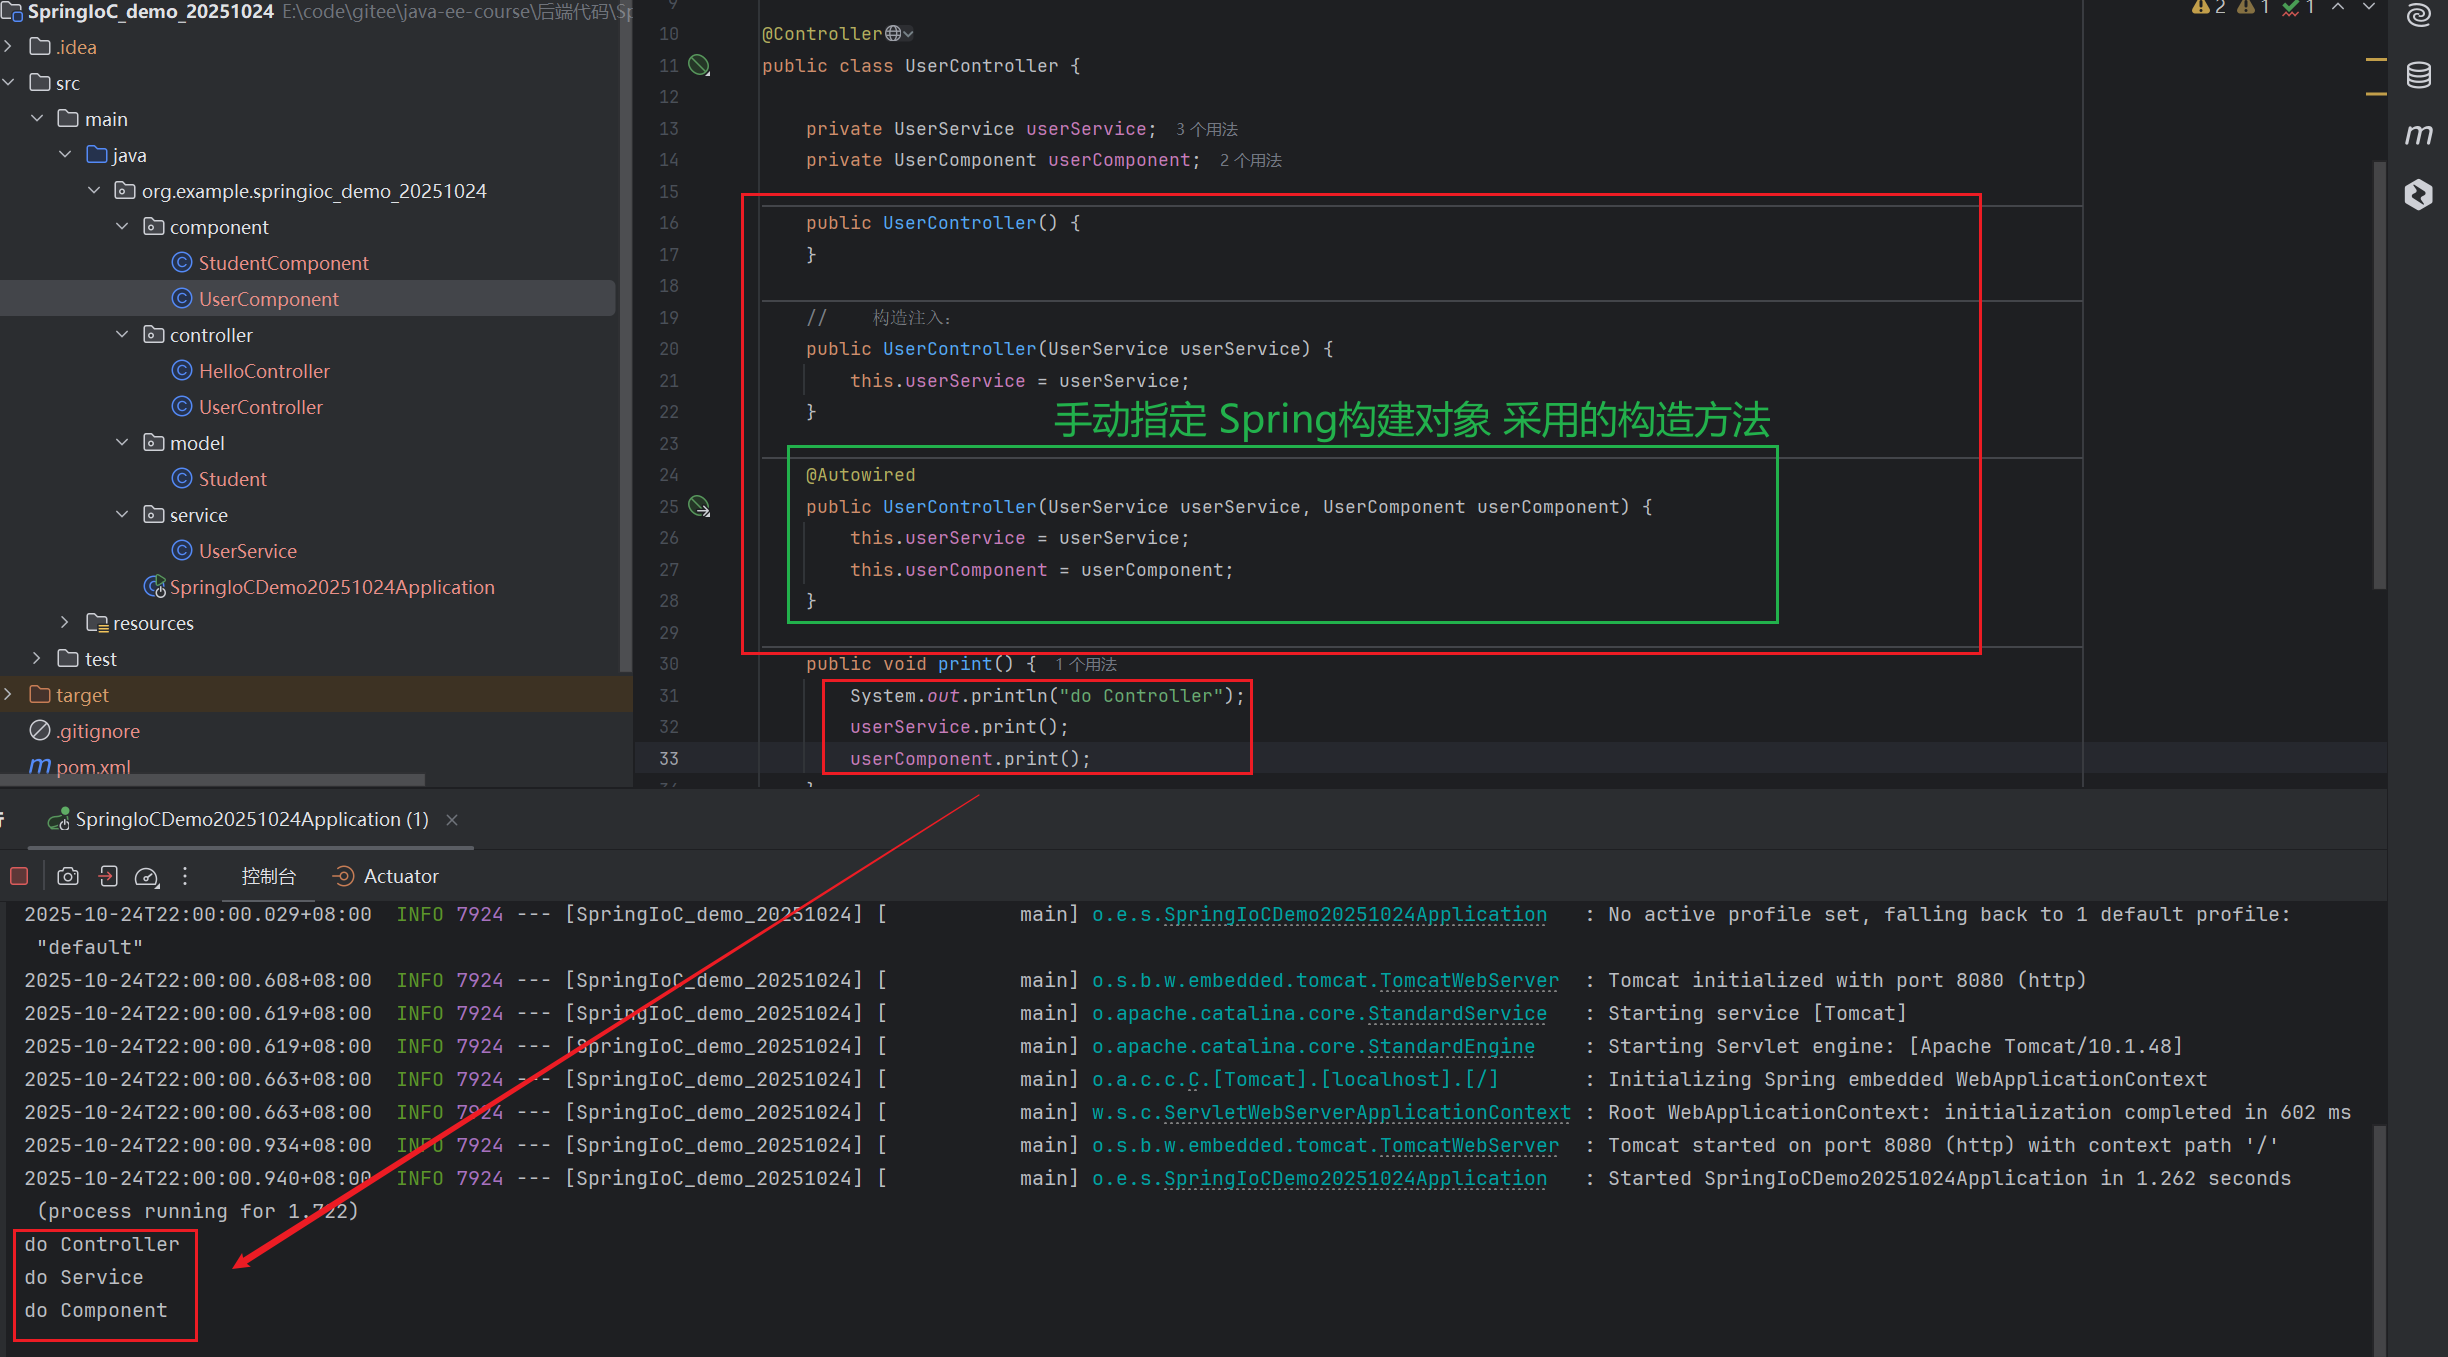Open UserService class in project tree
This screenshot has height=1357, width=2448.
[x=247, y=551]
